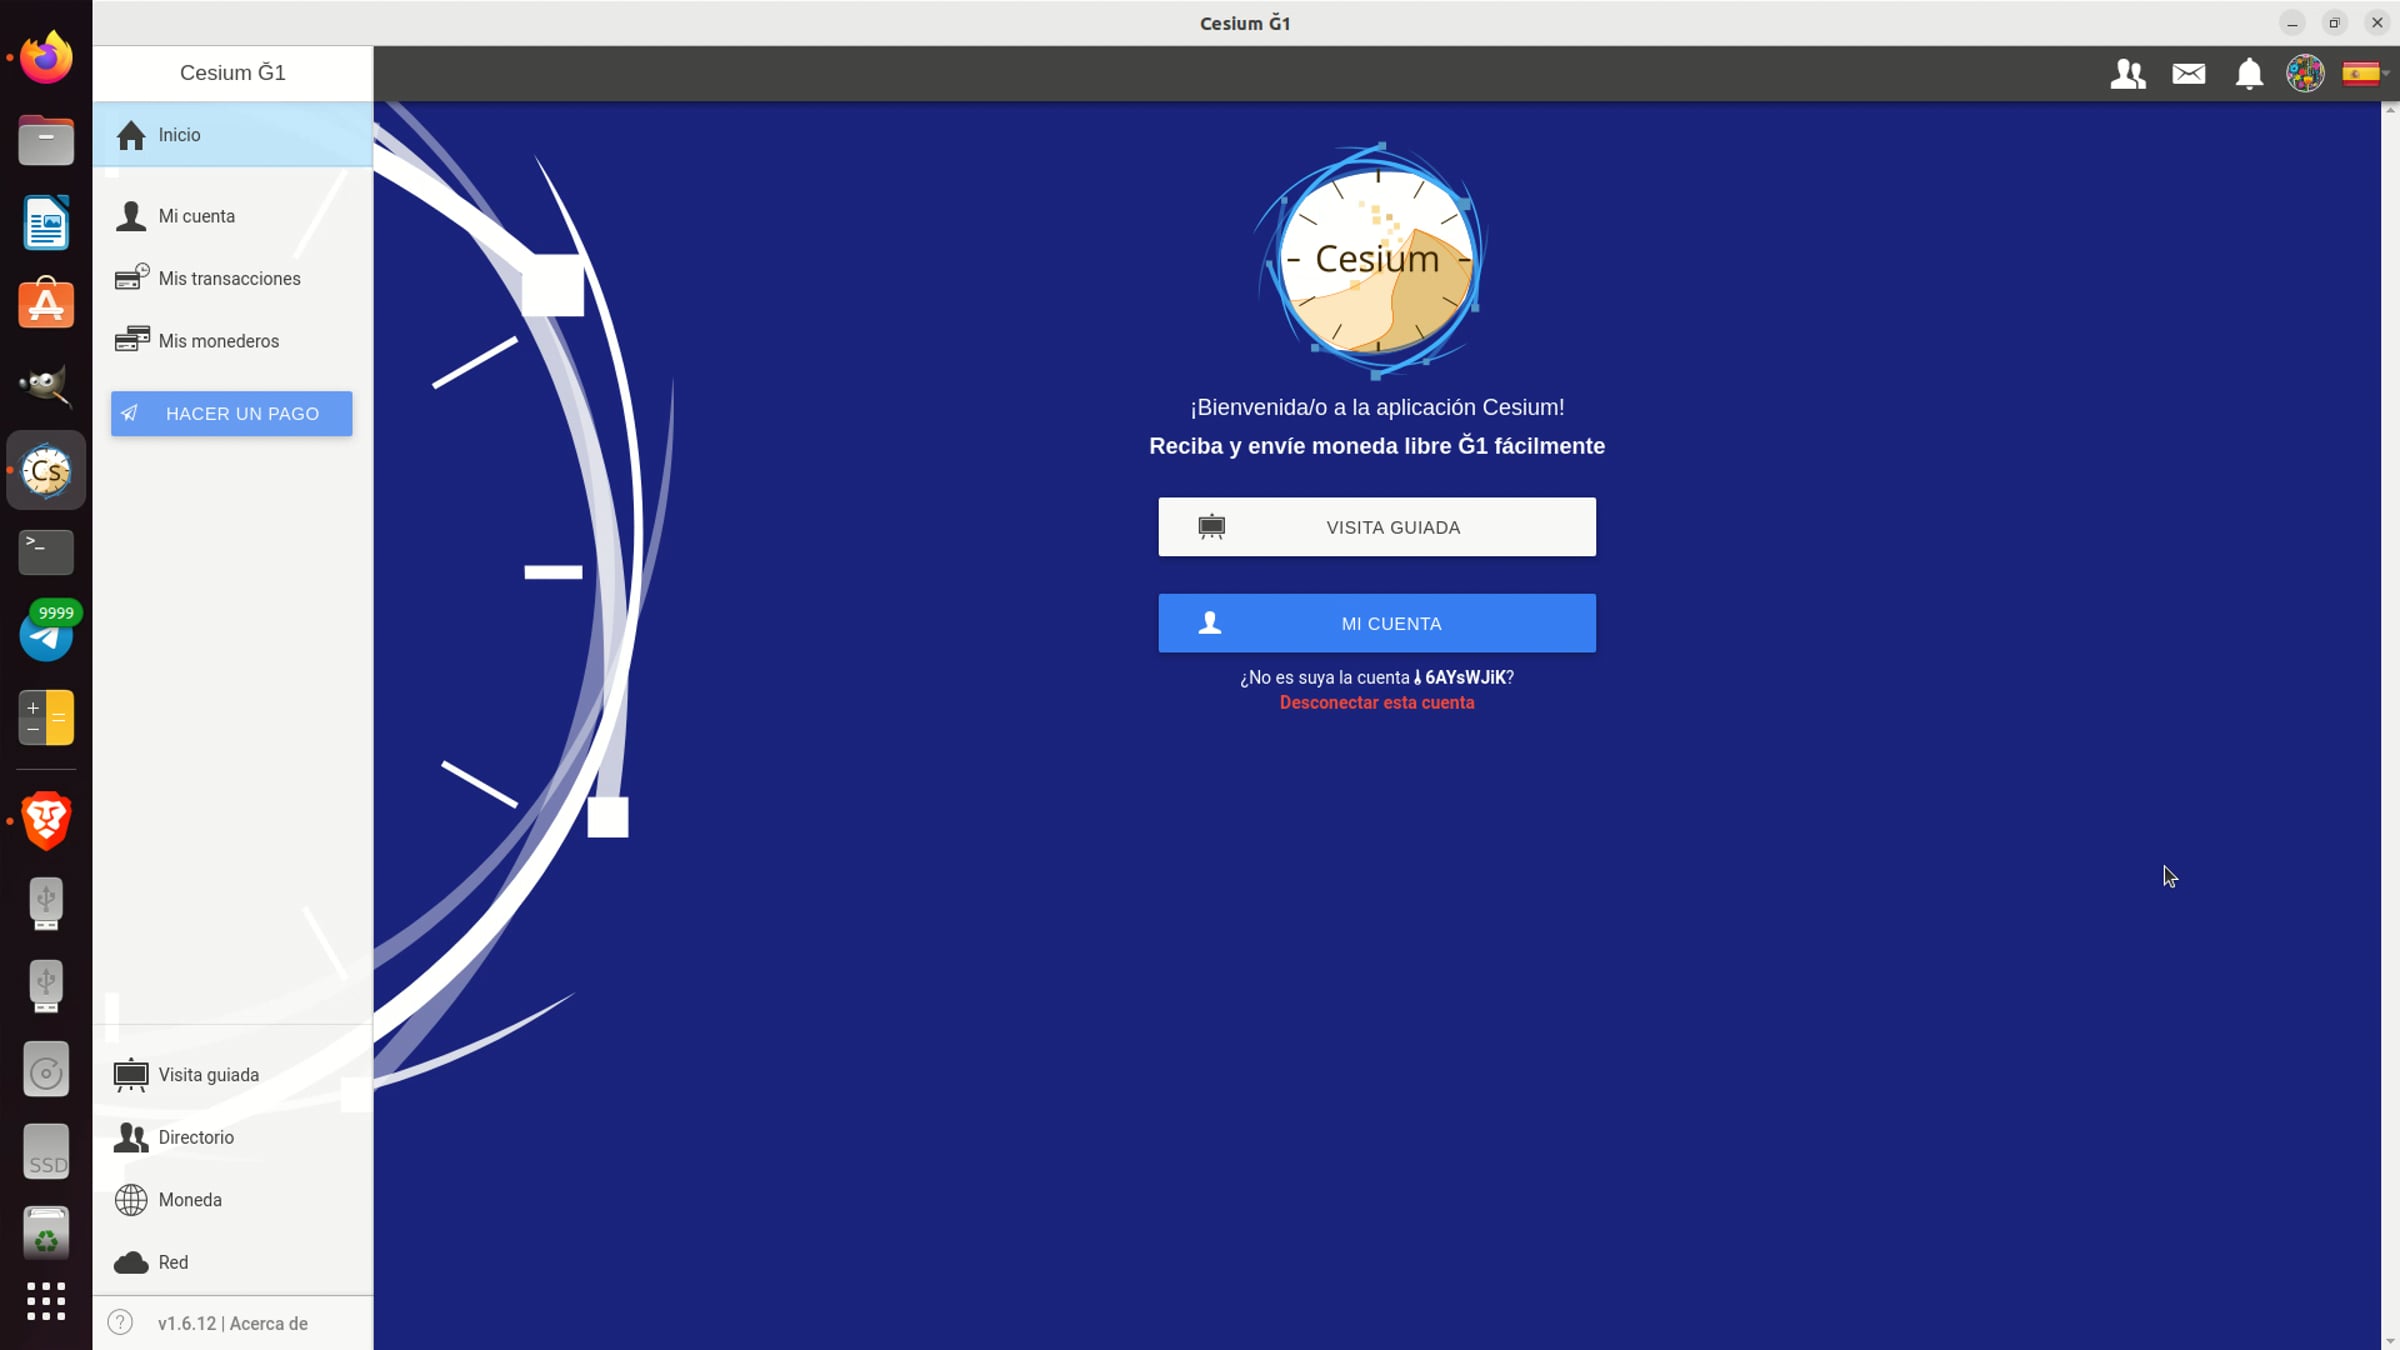
Task: Click the scrollbar down arrow
Action: (x=2391, y=1341)
